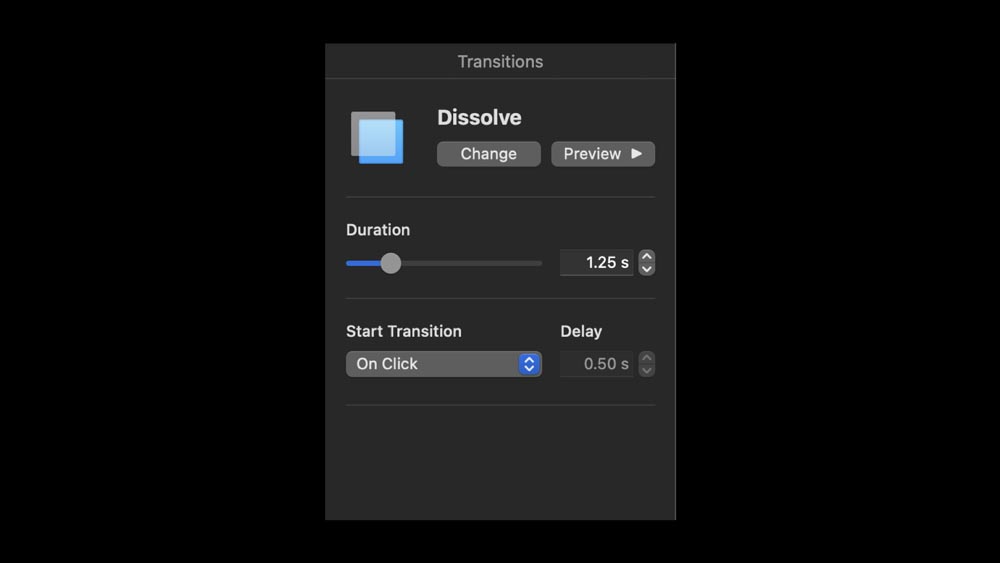Image resolution: width=1000 pixels, height=563 pixels.
Task: Click the unfilled right part of Duration slider
Action: 470,263
